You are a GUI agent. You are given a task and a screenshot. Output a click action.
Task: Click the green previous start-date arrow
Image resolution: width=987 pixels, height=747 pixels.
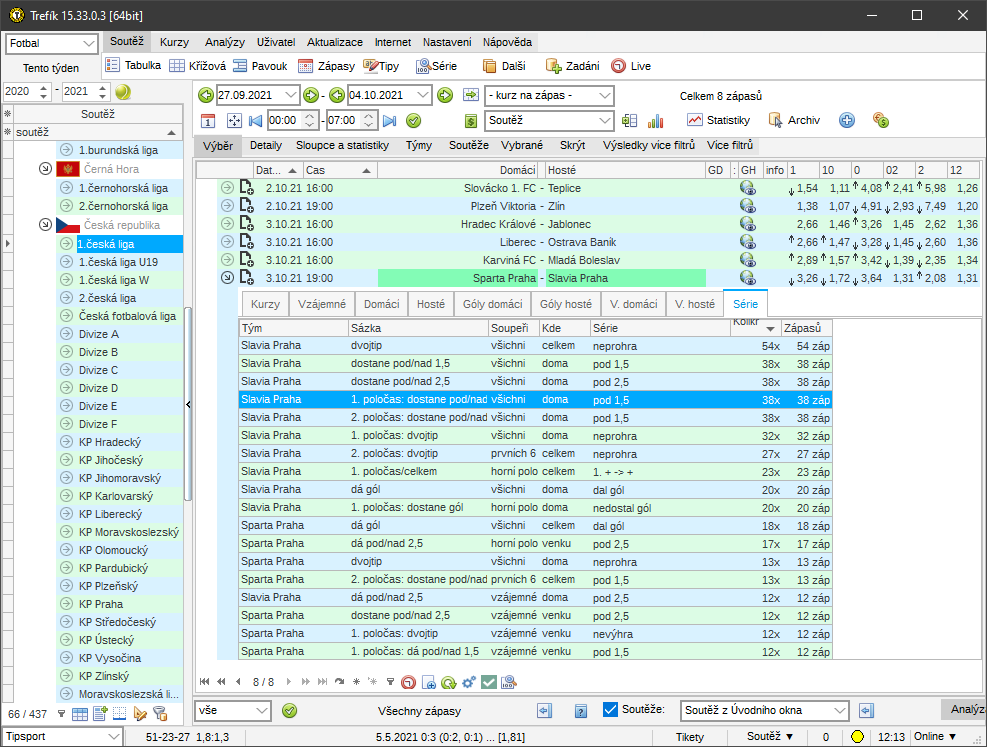pyautogui.click(x=206, y=95)
